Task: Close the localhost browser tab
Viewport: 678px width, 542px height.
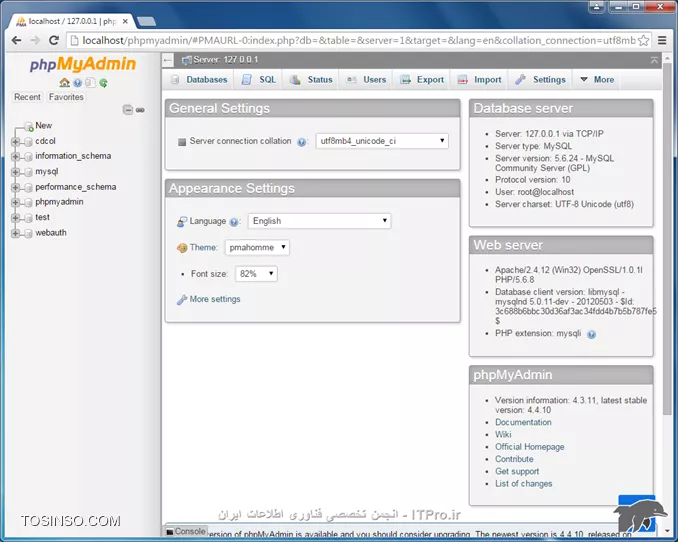Action: pos(125,21)
